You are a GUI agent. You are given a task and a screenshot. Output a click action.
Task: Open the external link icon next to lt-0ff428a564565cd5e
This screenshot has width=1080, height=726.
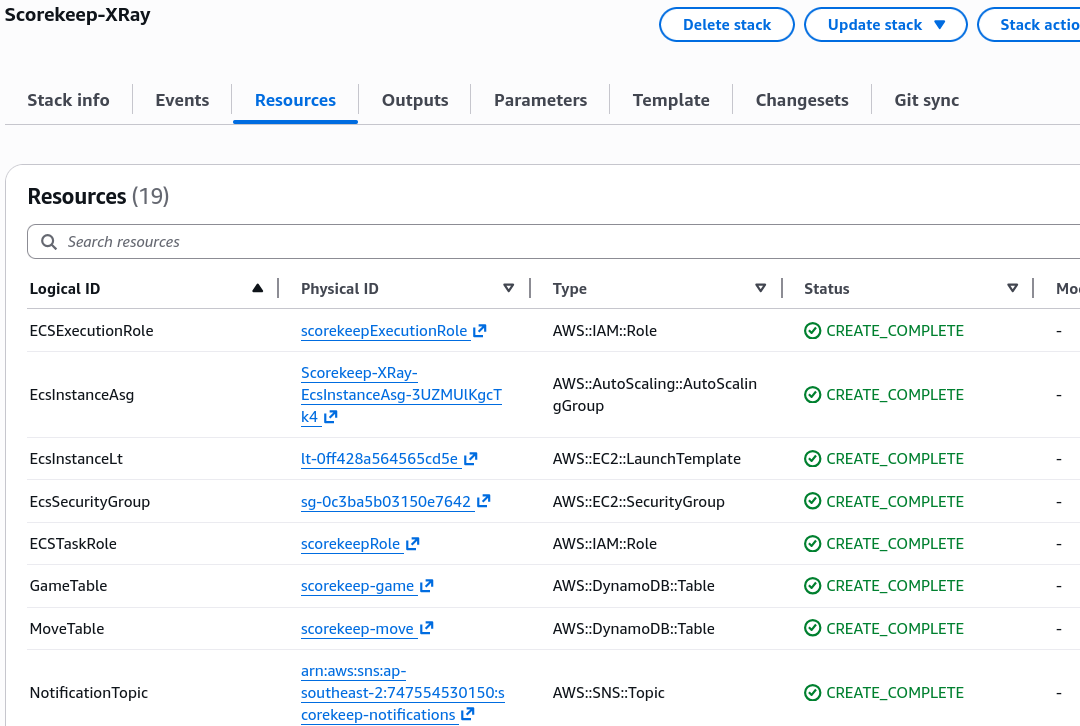click(471, 459)
